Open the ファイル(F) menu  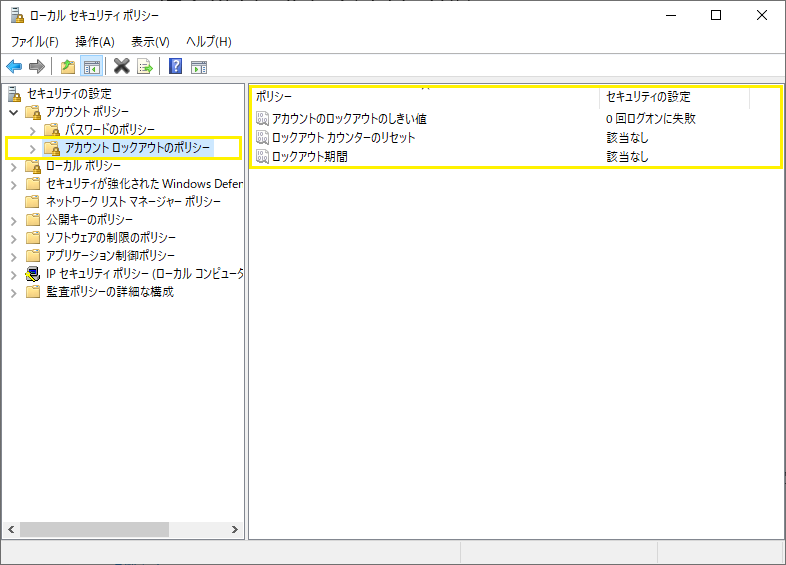coord(35,42)
